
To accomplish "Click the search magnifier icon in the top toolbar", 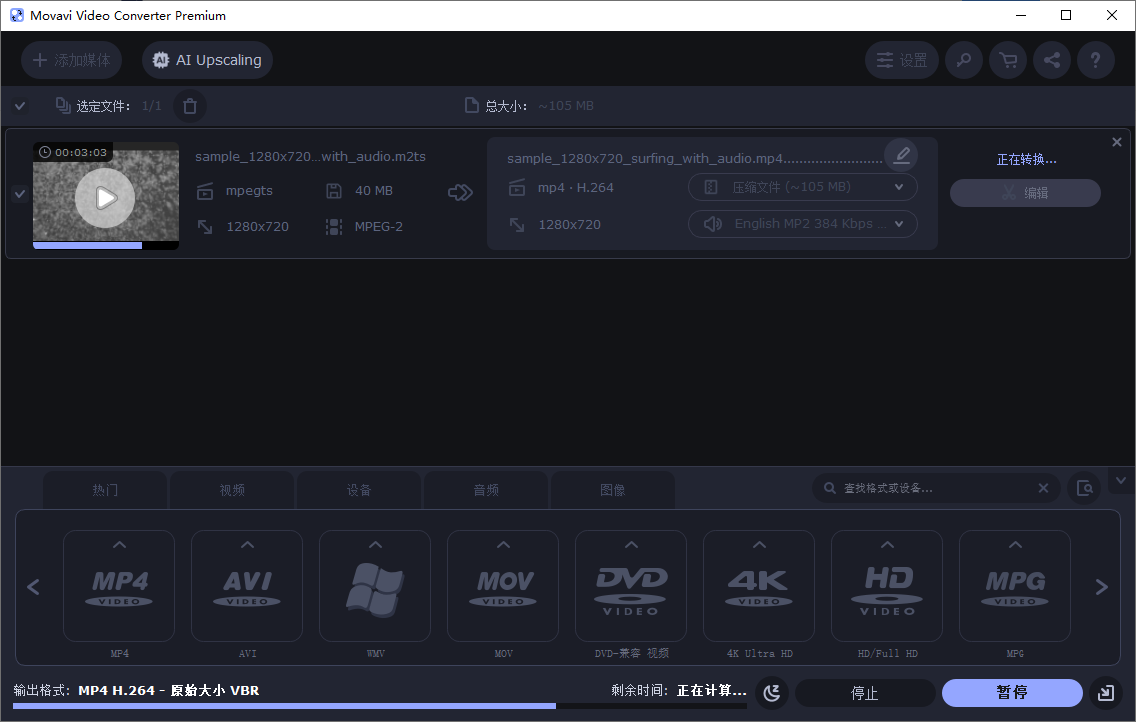I will point(964,60).
